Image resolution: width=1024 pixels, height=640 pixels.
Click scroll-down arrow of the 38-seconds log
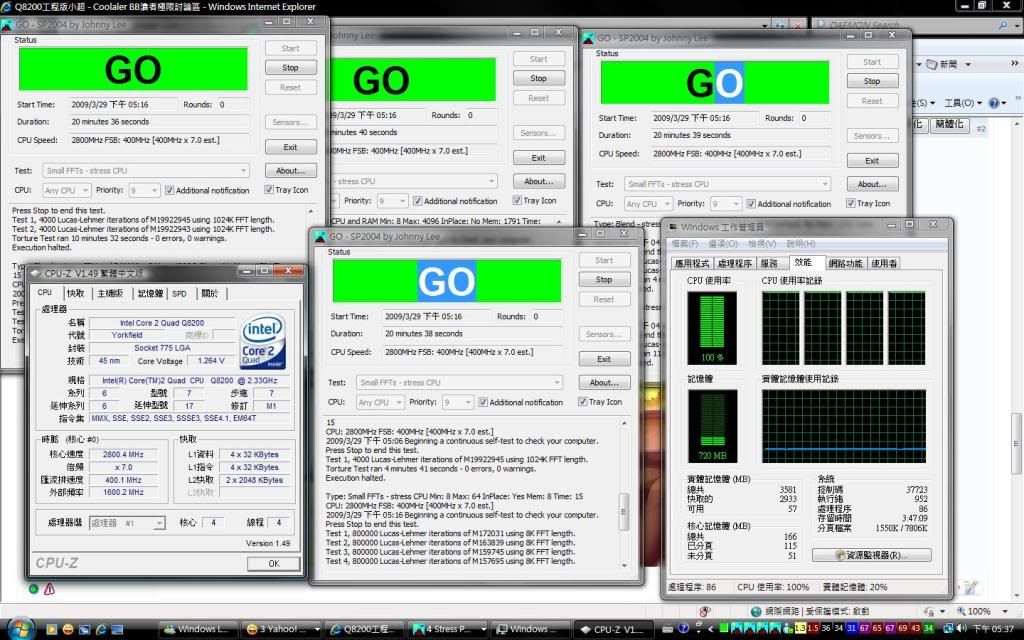[x=624, y=566]
